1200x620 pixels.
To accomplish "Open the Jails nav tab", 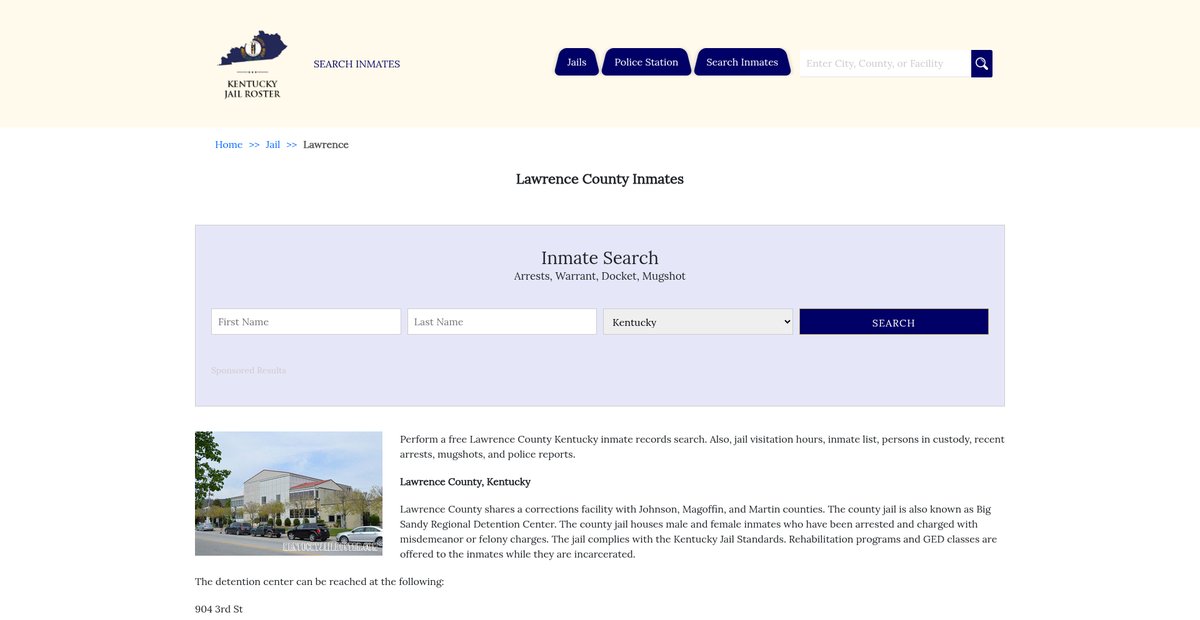I will (x=576, y=62).
